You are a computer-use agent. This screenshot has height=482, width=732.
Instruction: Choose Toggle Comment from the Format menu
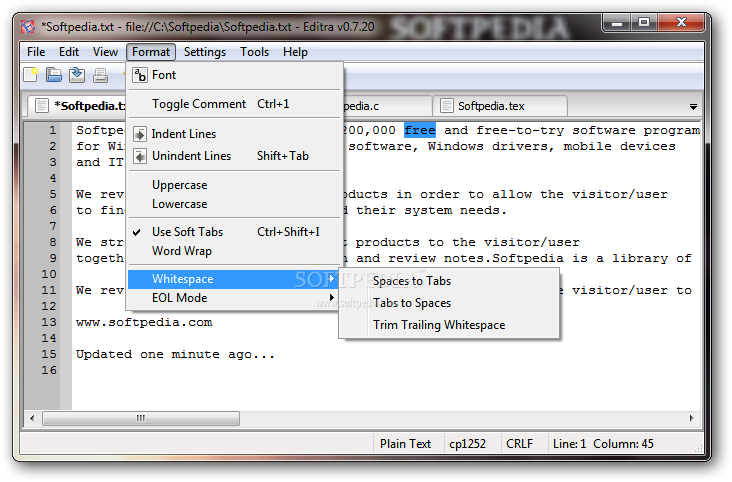[235, 104]
